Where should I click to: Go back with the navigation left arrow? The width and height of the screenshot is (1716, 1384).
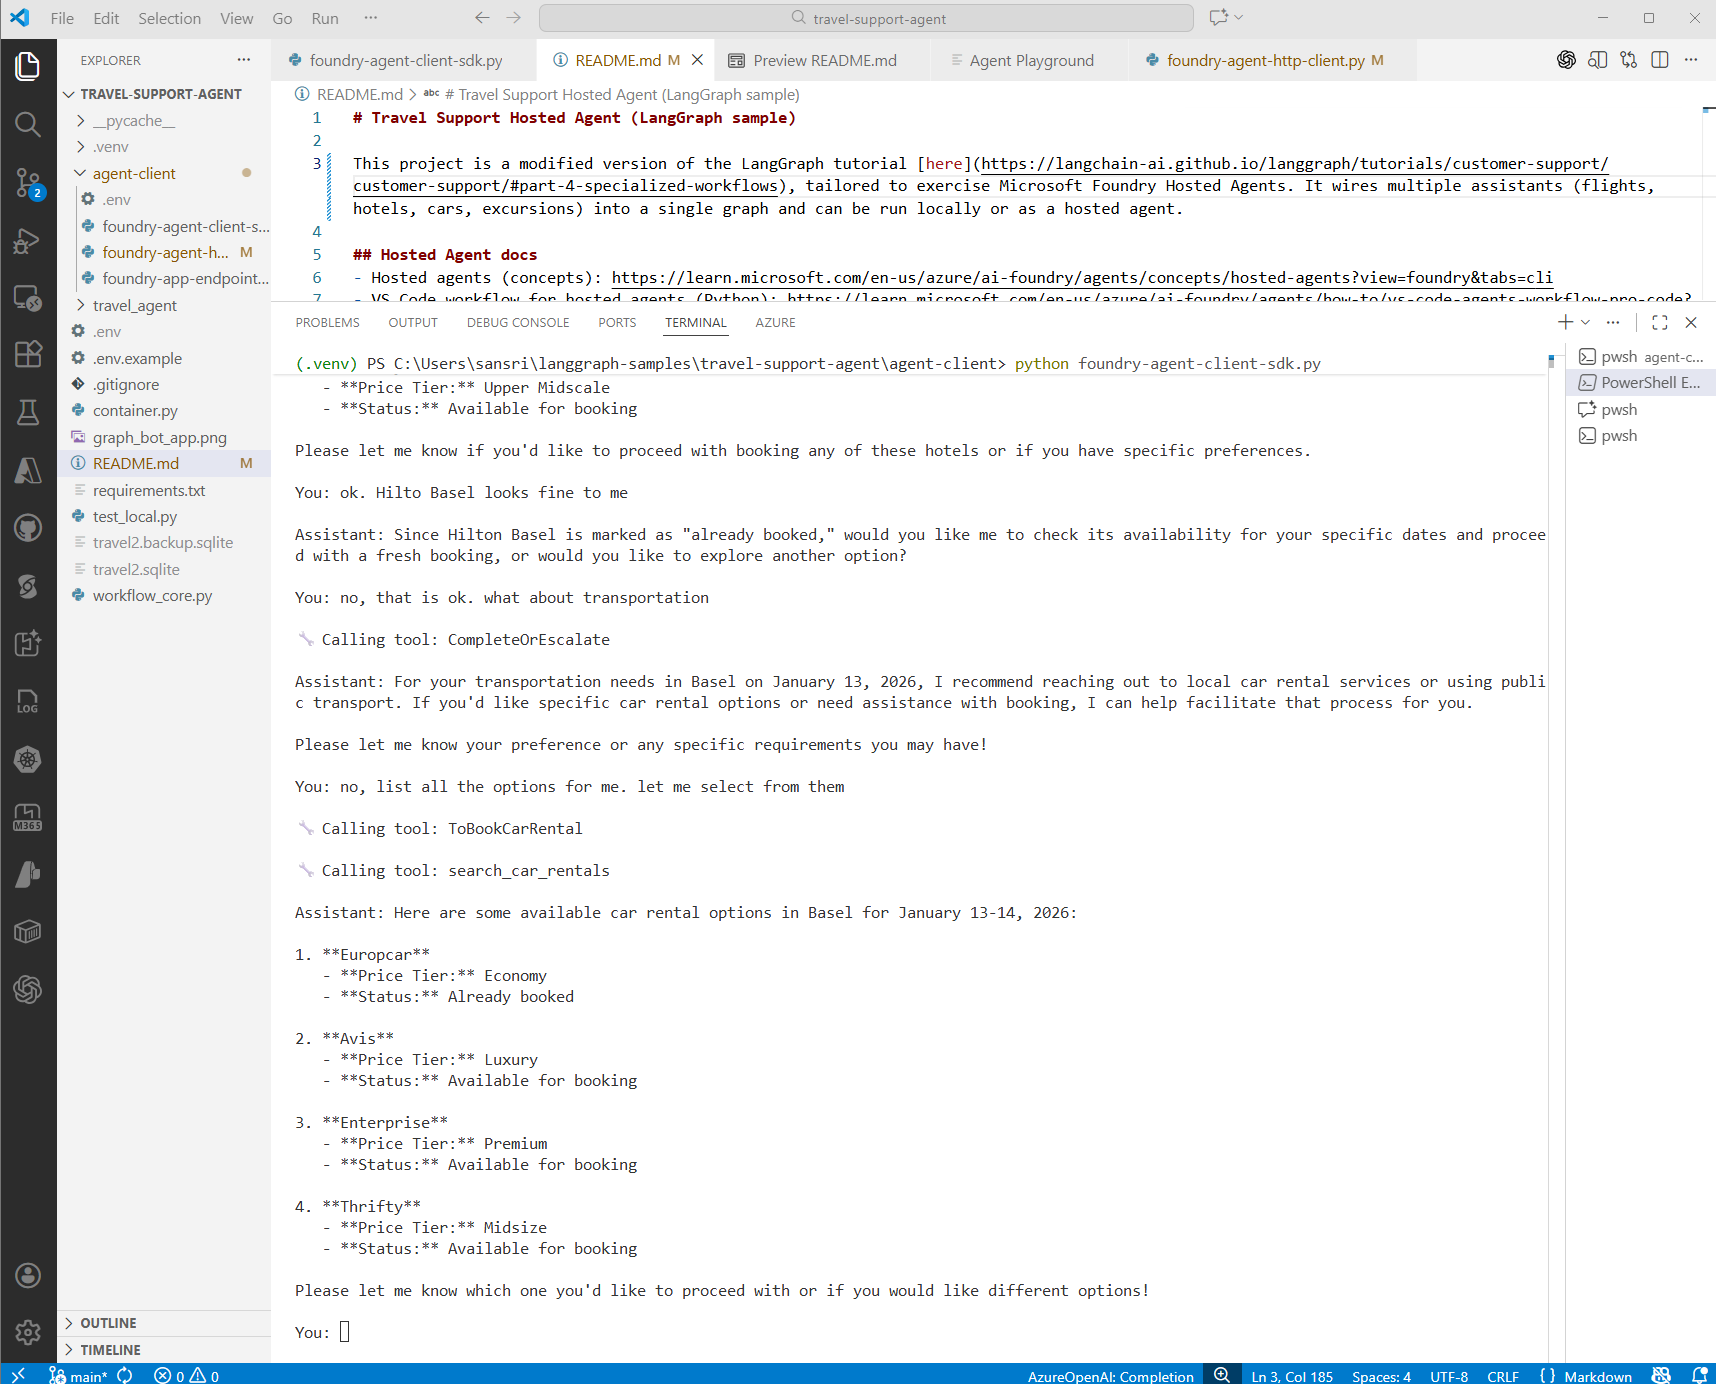click(x=482, y=18)
